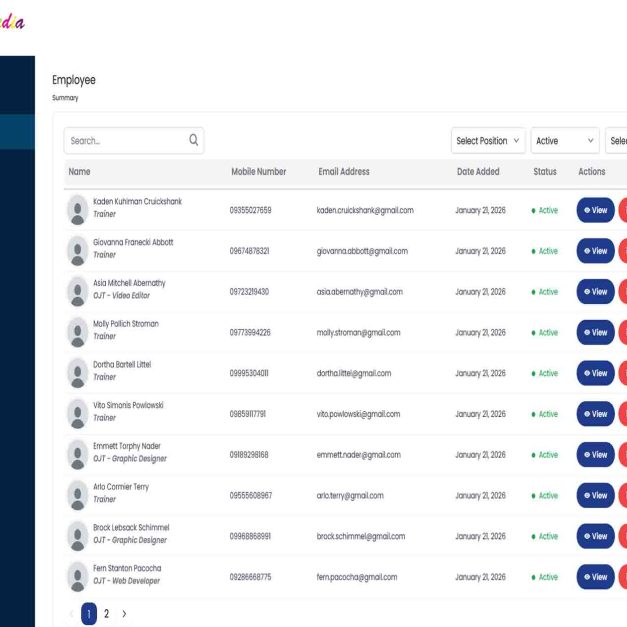The image size is (627, 627).
Task: Click email emmett.nader@gmail.com
Action: point(359,455)
